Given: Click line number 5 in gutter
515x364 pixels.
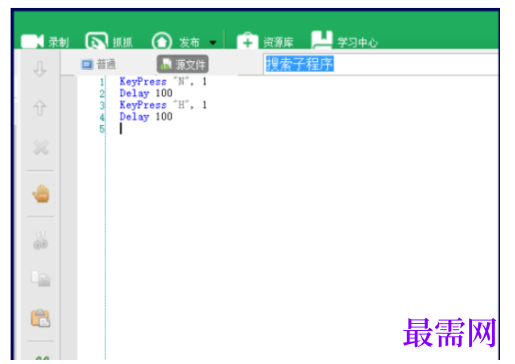Looking at the screenshot, I should pos(102,129).
